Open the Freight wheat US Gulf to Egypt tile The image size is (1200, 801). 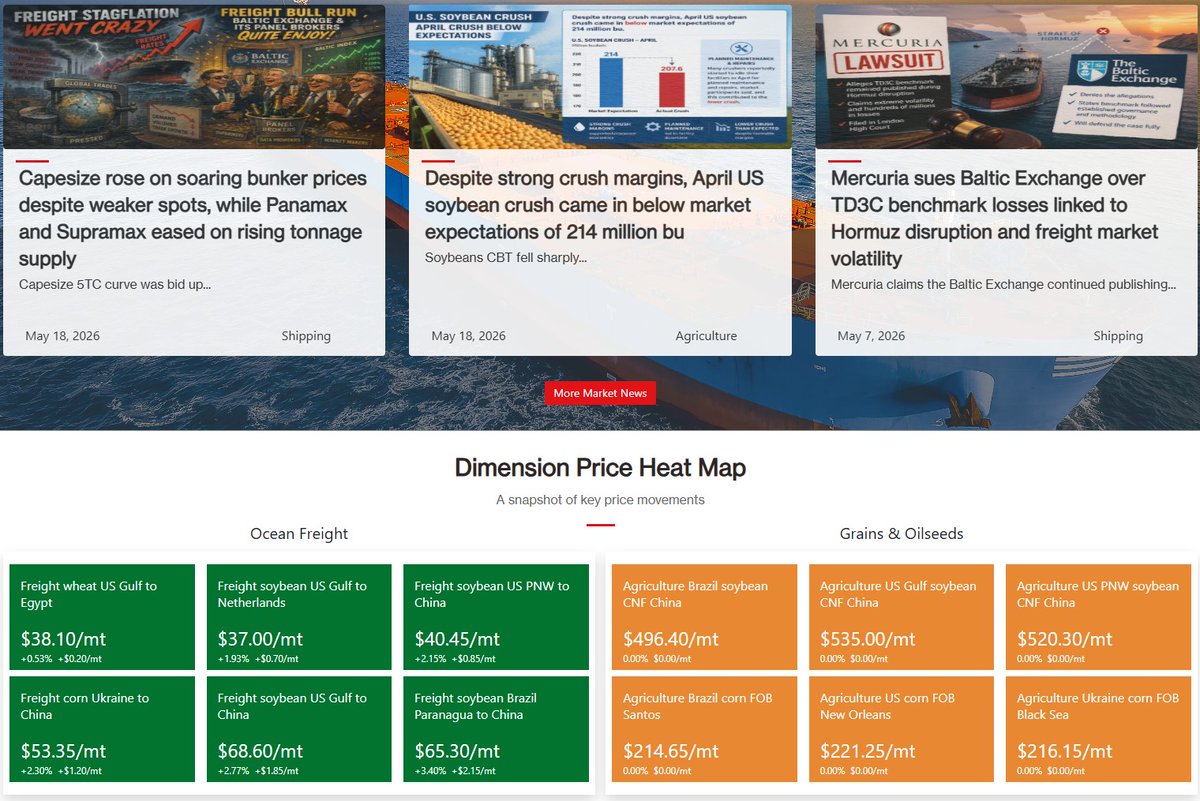[103, 617]
